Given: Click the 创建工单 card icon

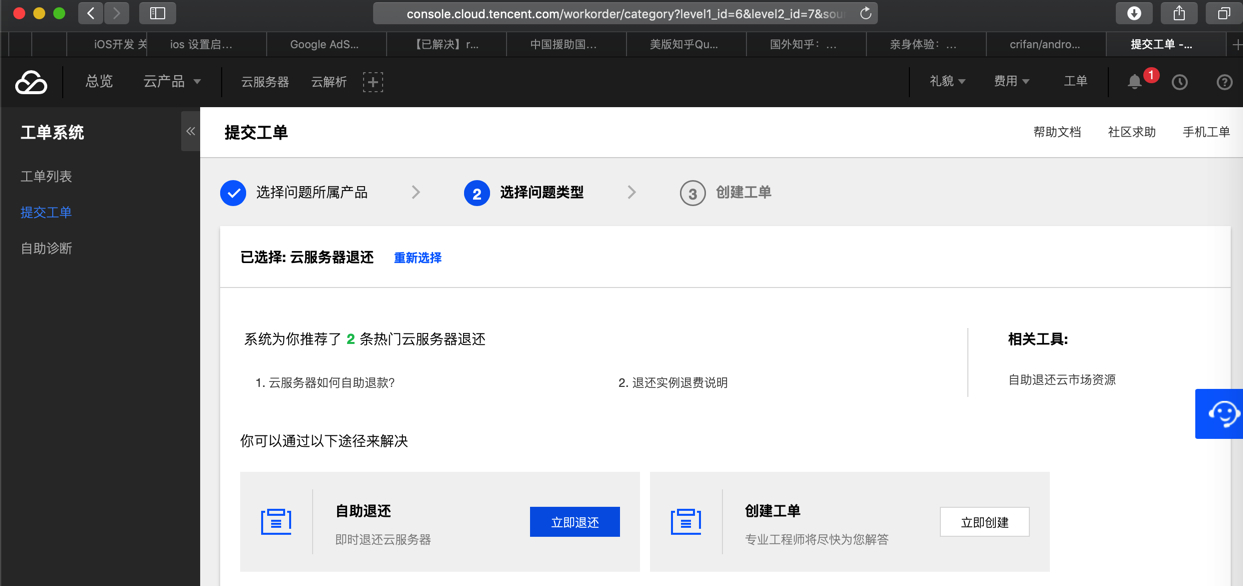Looking at the screenshot, I should point(686,522).
